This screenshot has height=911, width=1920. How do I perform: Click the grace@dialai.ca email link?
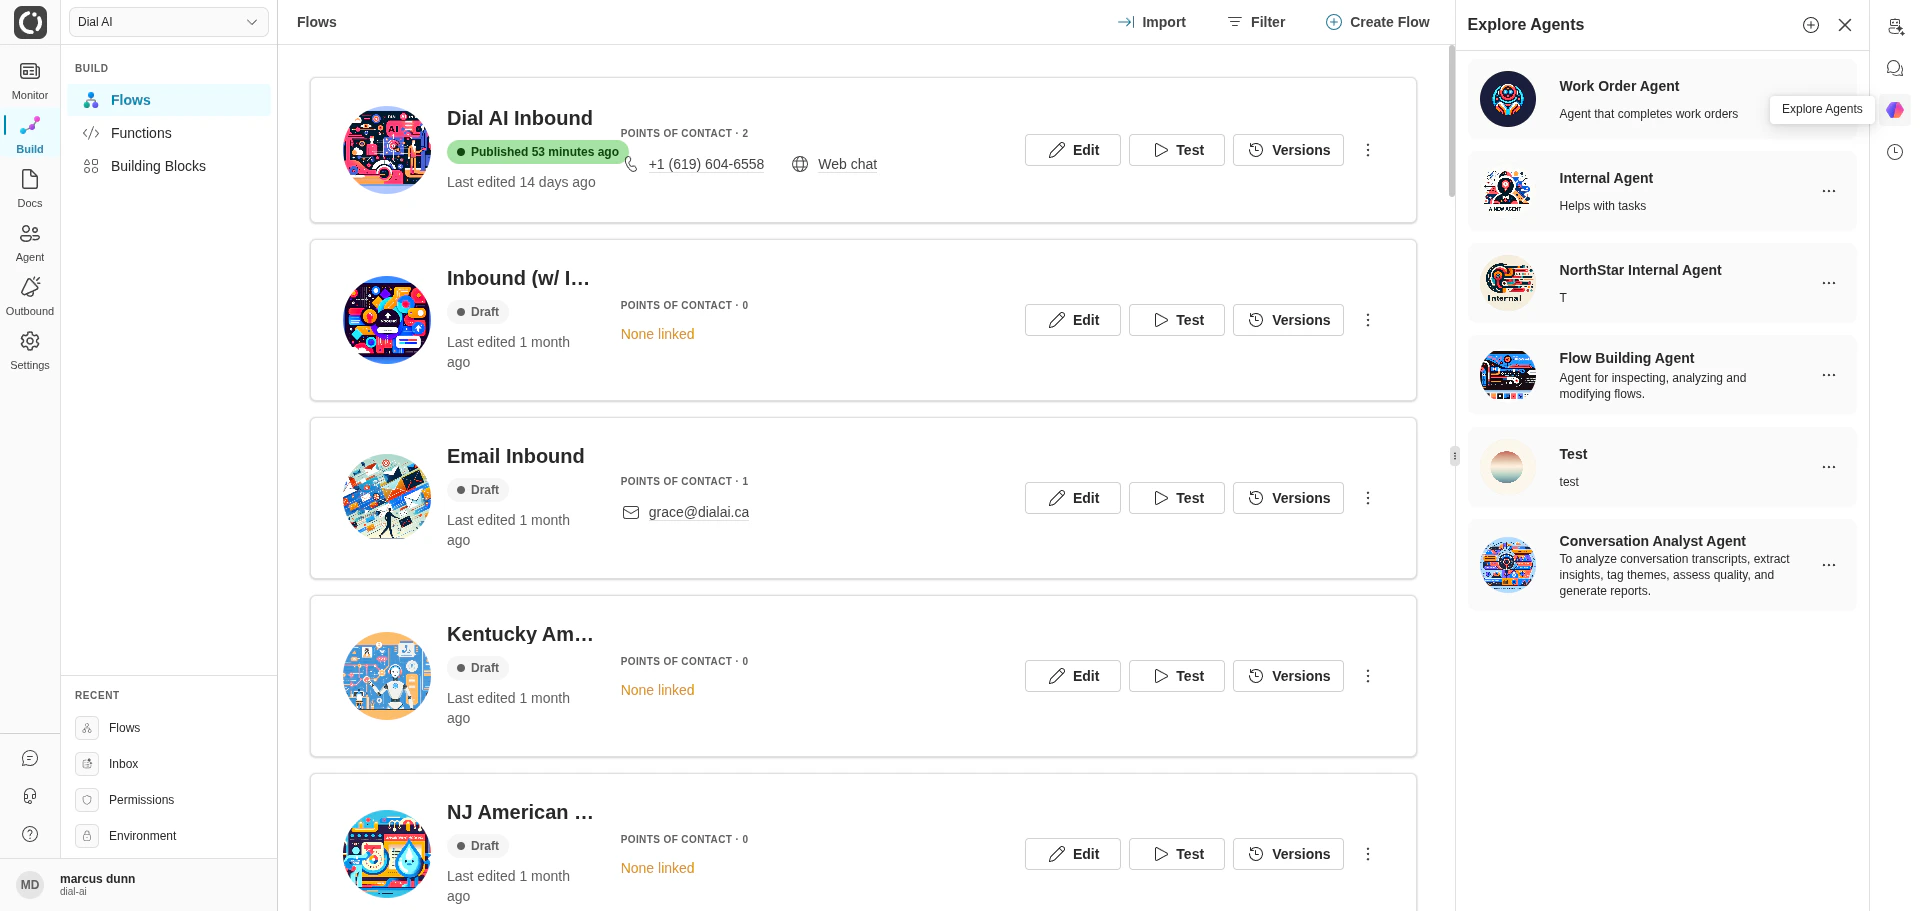698,512
